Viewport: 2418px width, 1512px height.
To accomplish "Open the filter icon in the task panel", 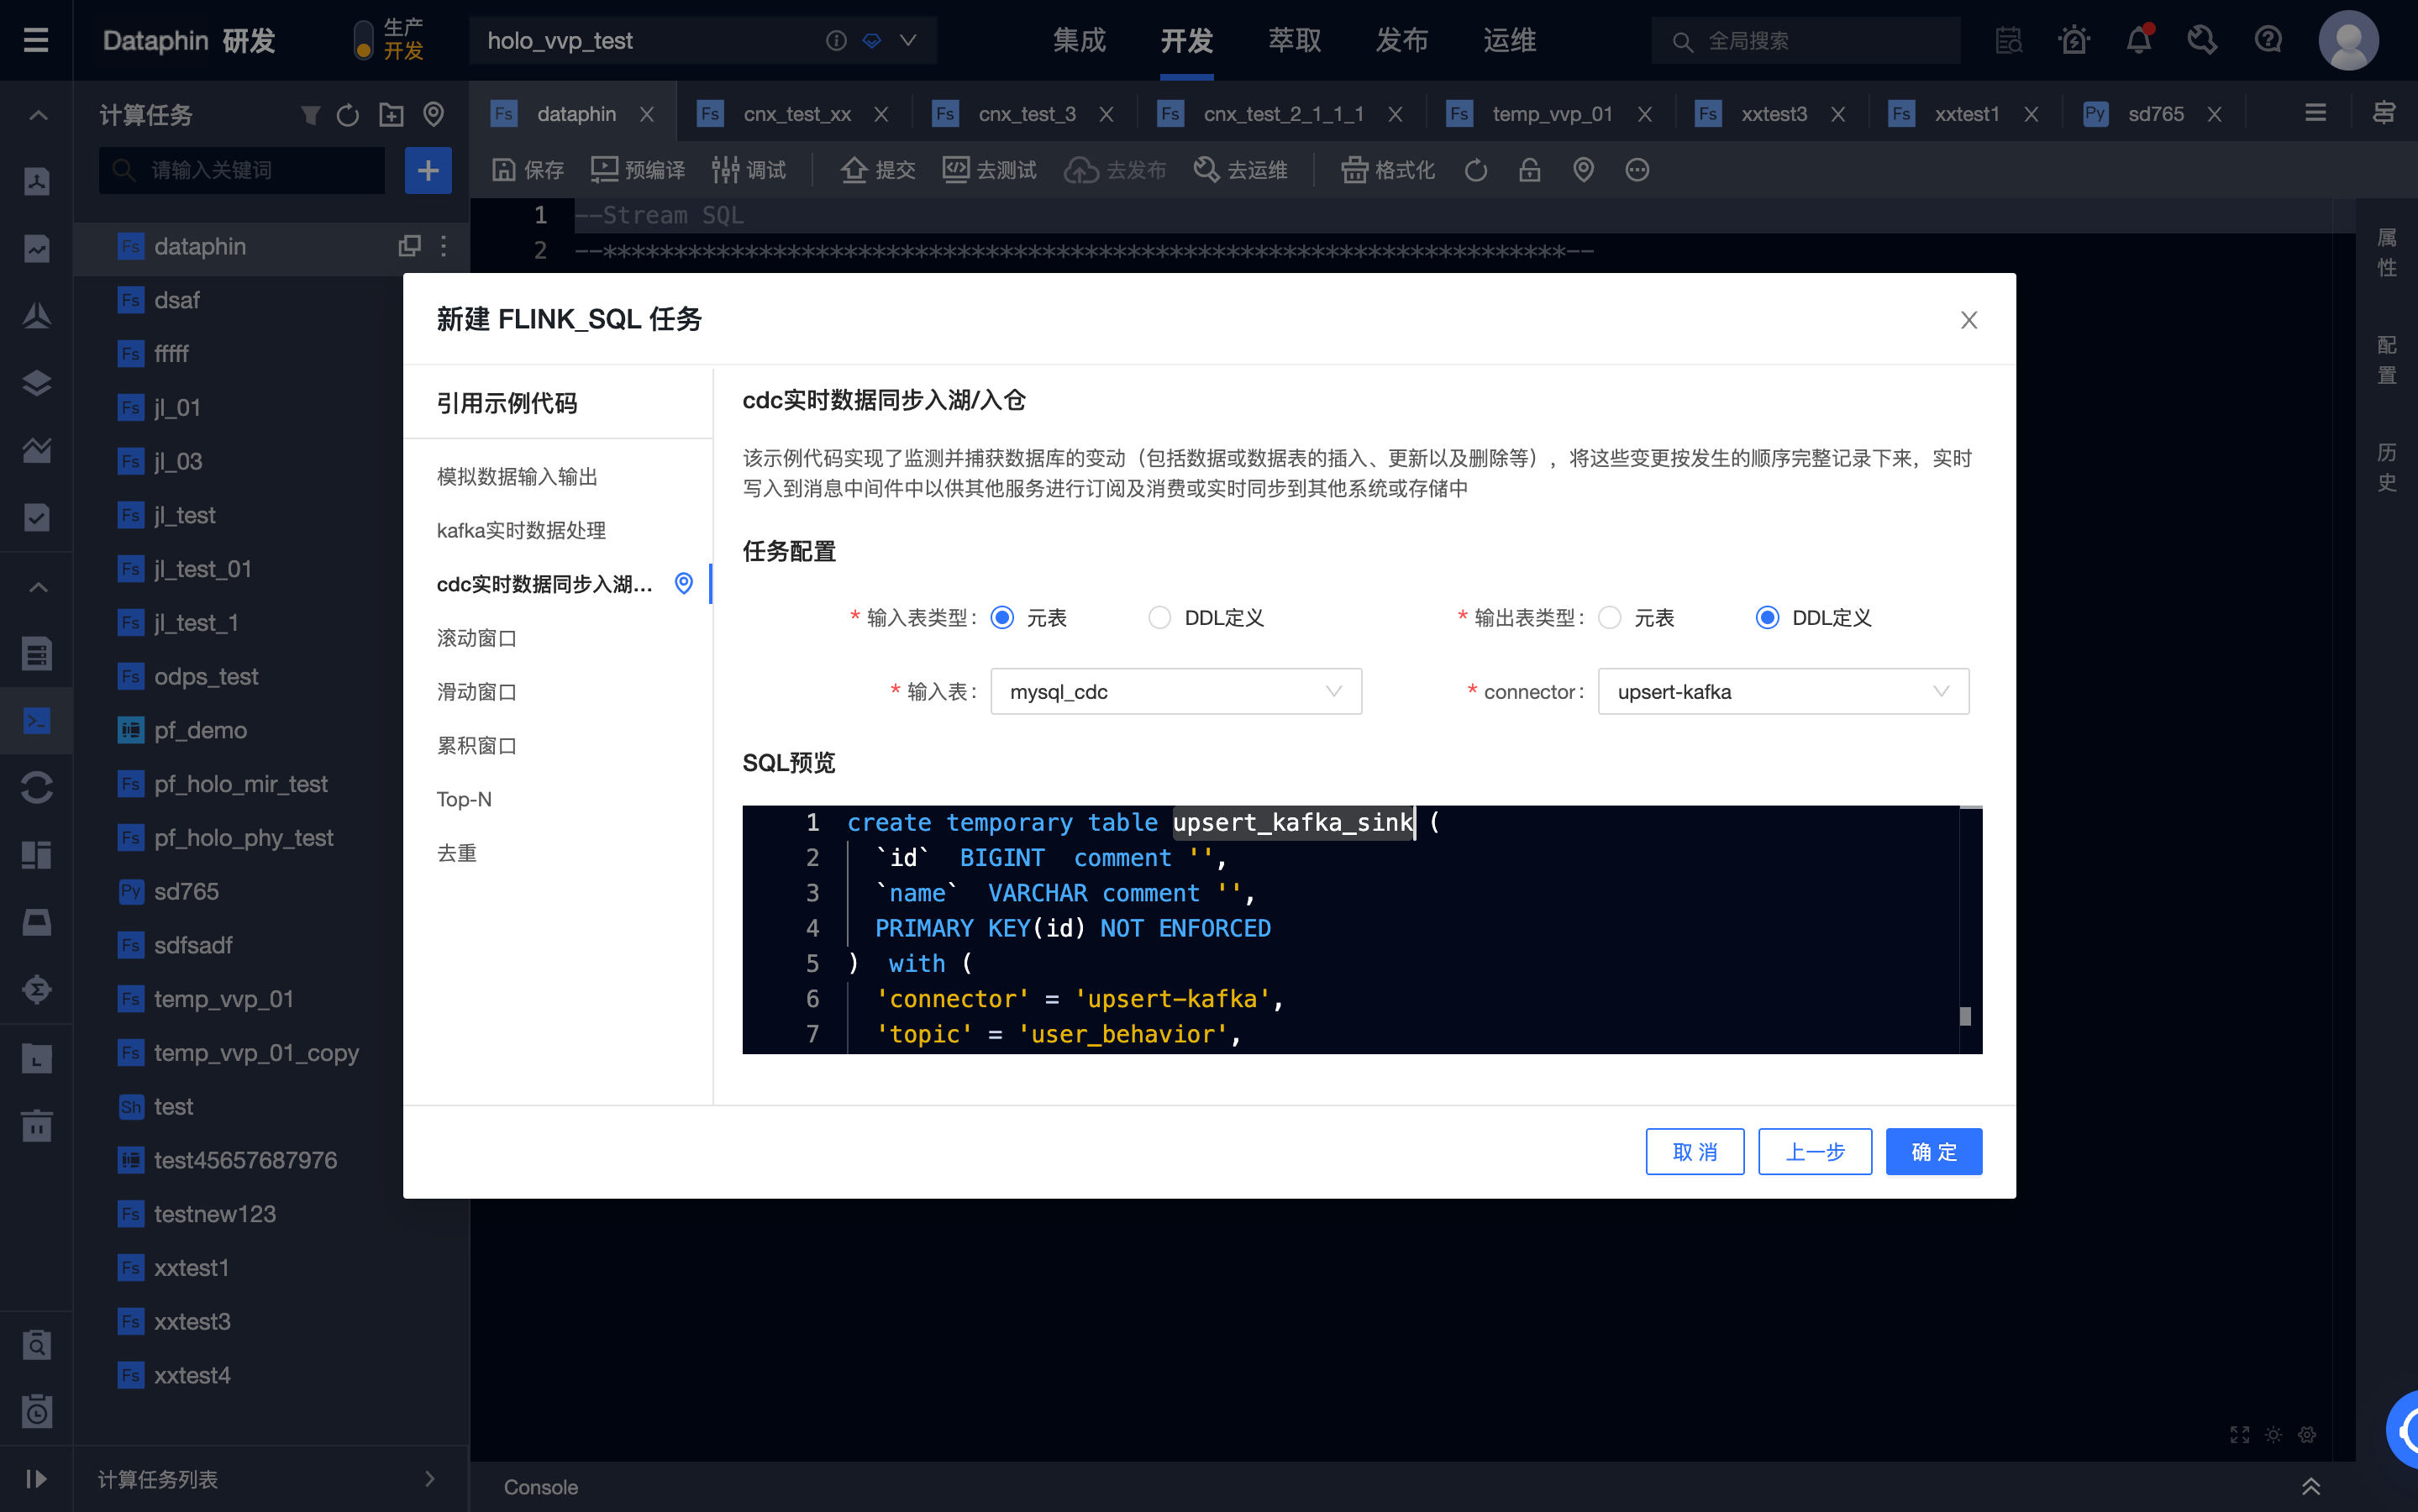I will [x=310, y=115].
